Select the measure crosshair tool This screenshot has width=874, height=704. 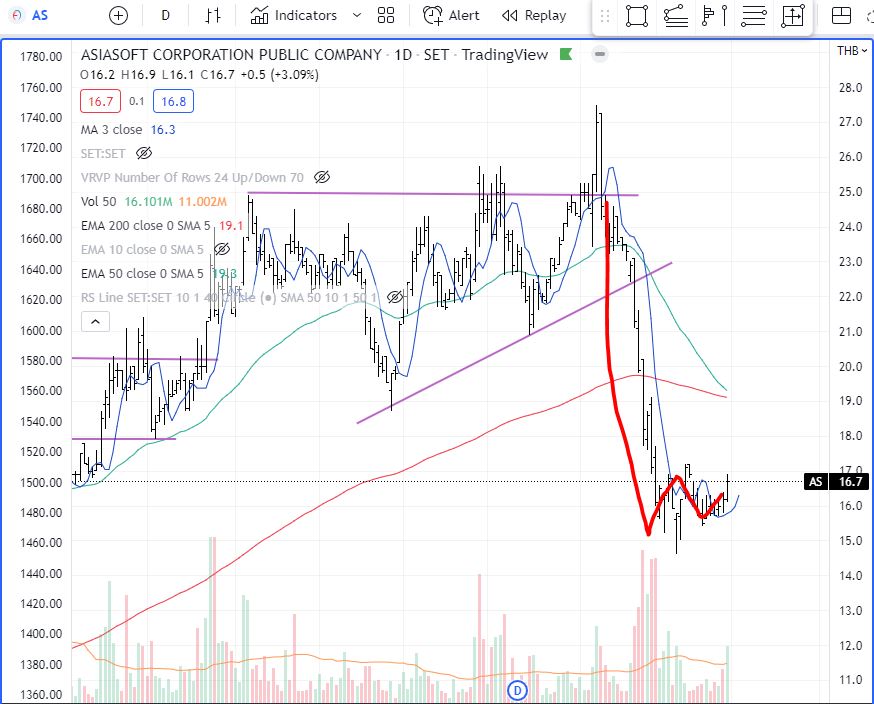click(792, 16)
